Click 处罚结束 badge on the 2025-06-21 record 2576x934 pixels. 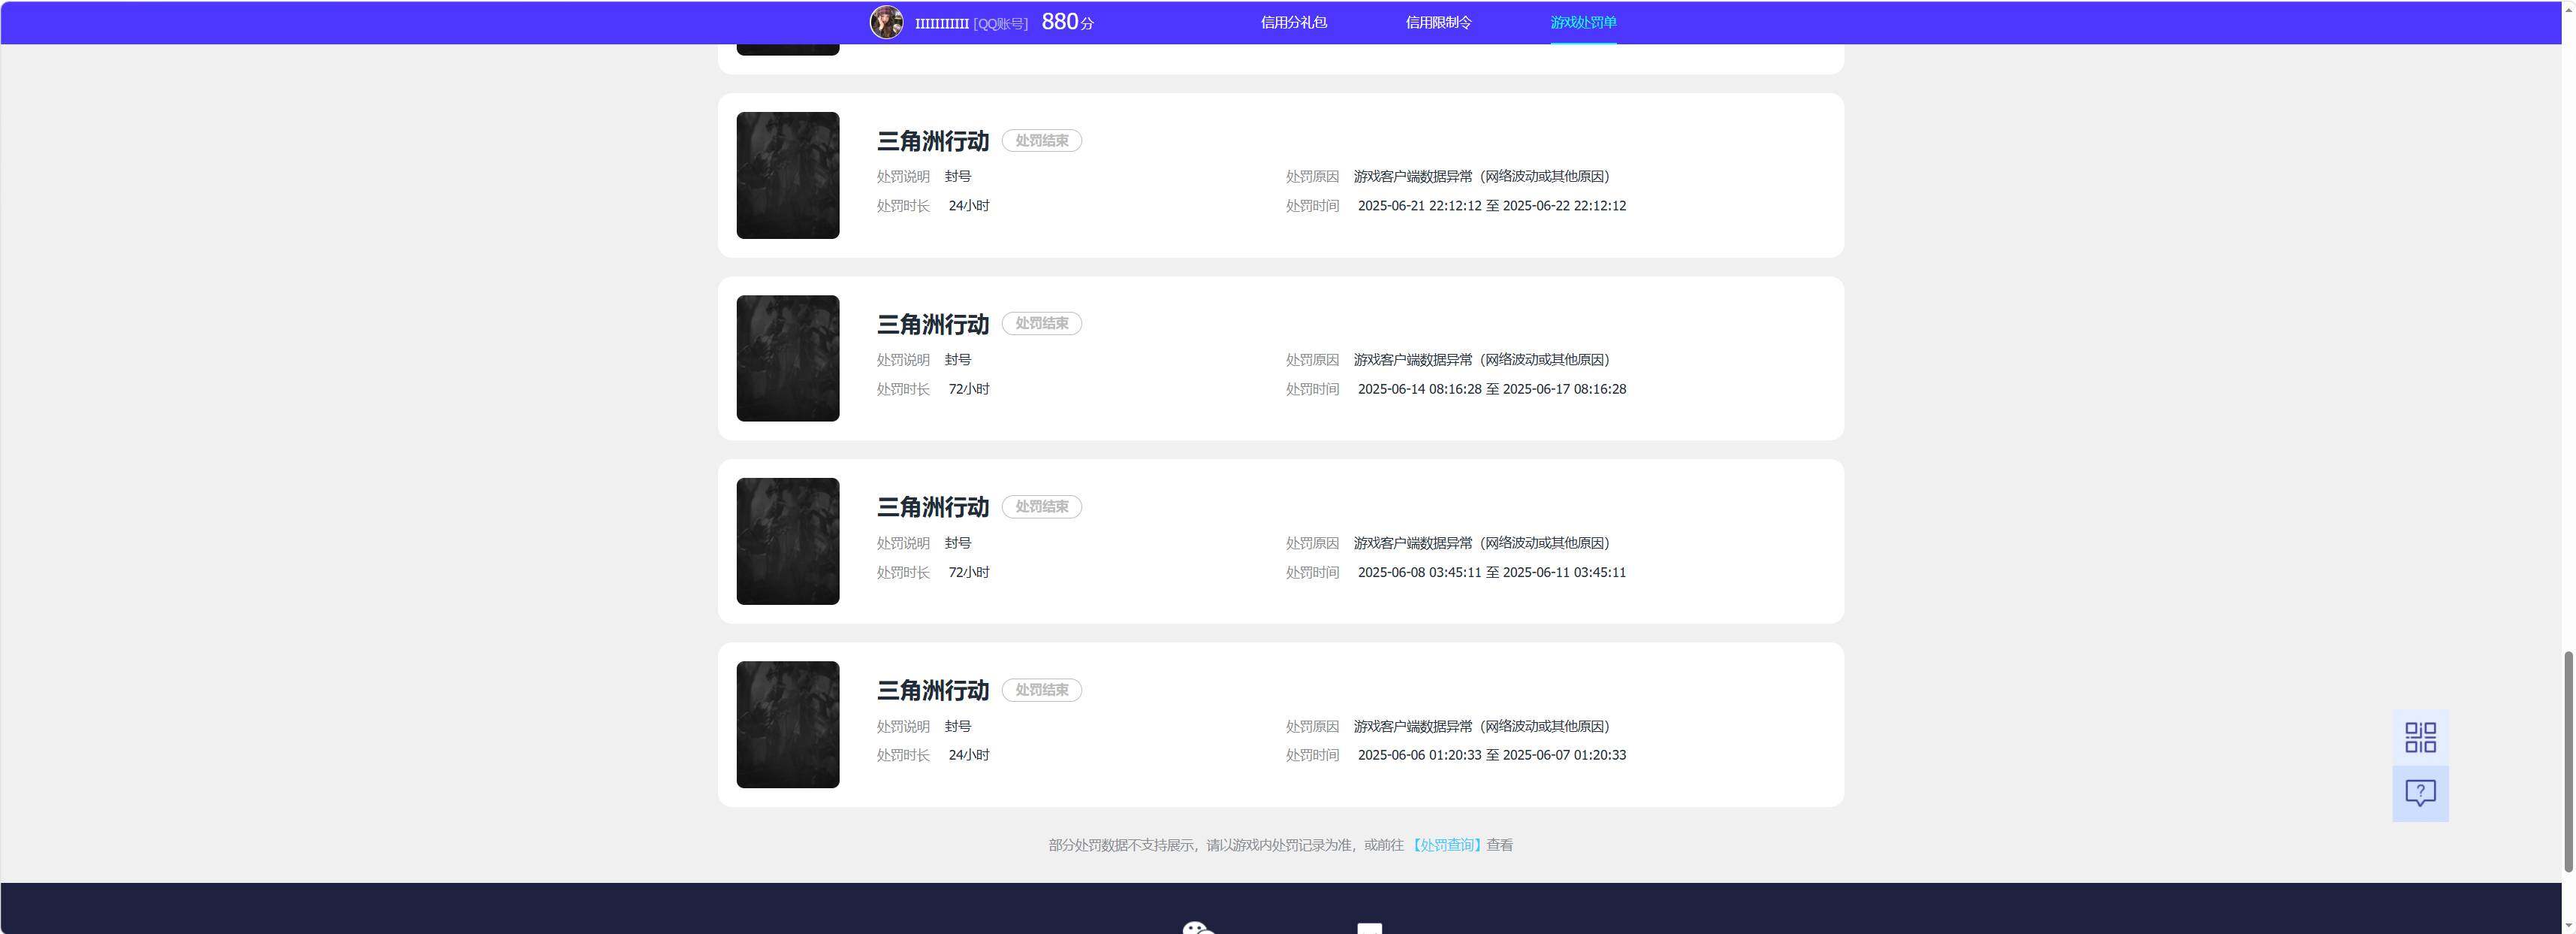pos(1042,141)
